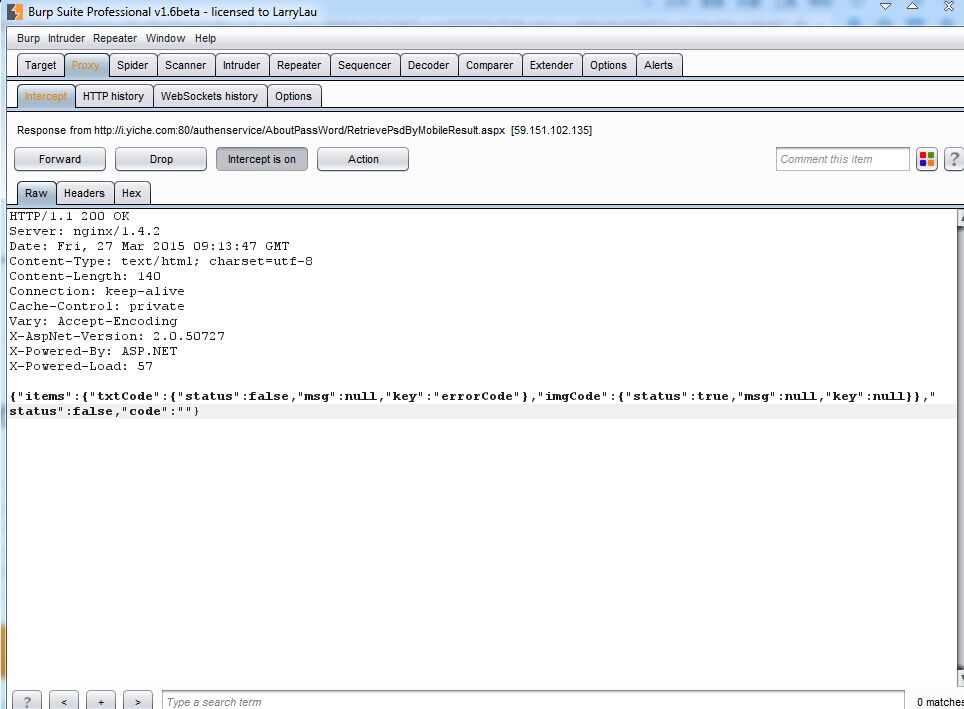Image resolution: width=964 pixels, height=709 pixels.
Task: Open the Help menu
Action: click(x=205, y=38)
